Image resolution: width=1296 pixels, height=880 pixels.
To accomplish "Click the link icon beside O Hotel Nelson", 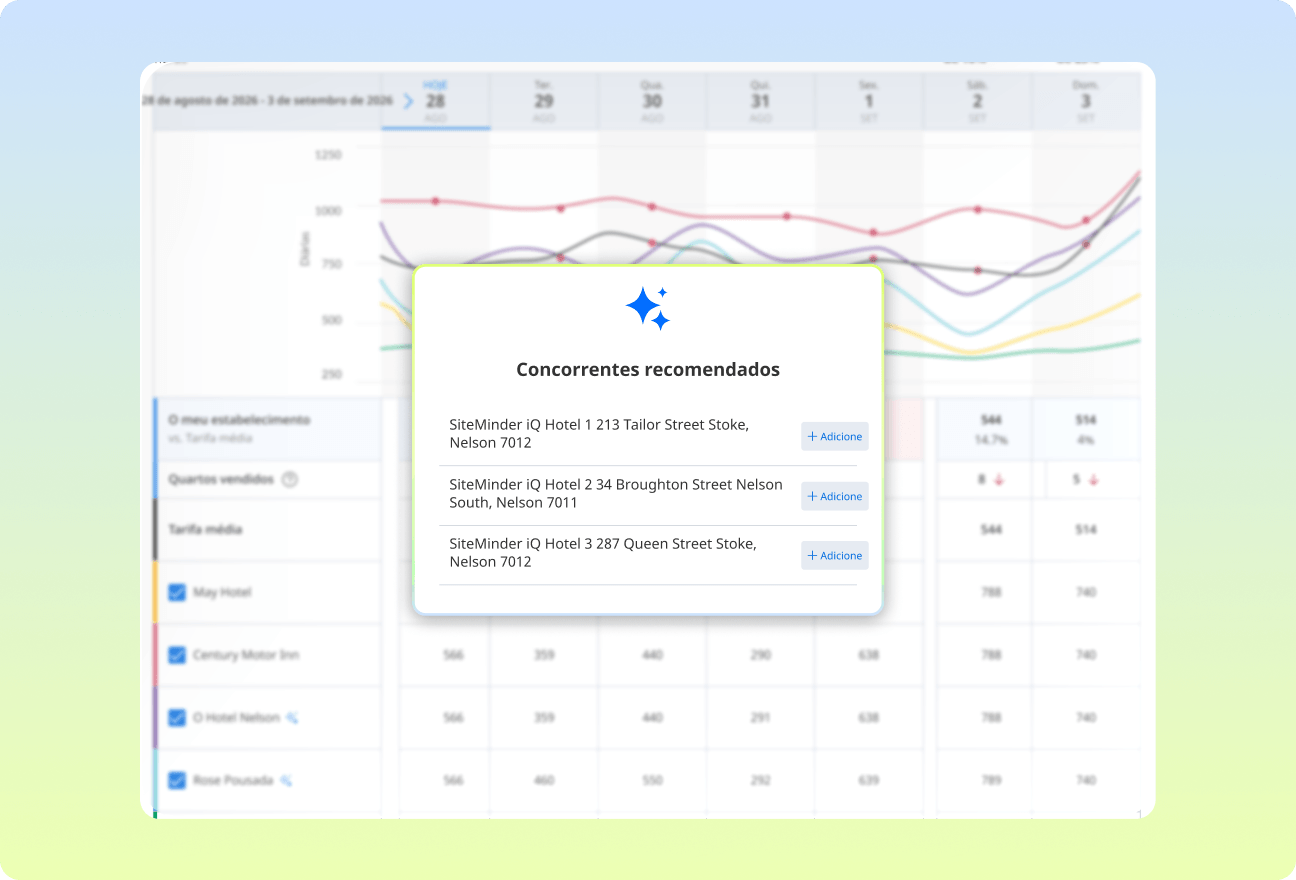I will click(x=292, y=717).
